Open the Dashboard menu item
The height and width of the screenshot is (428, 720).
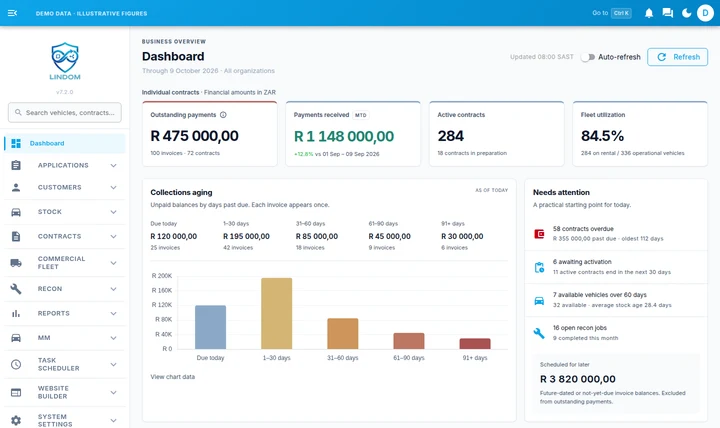coord(65,143)
